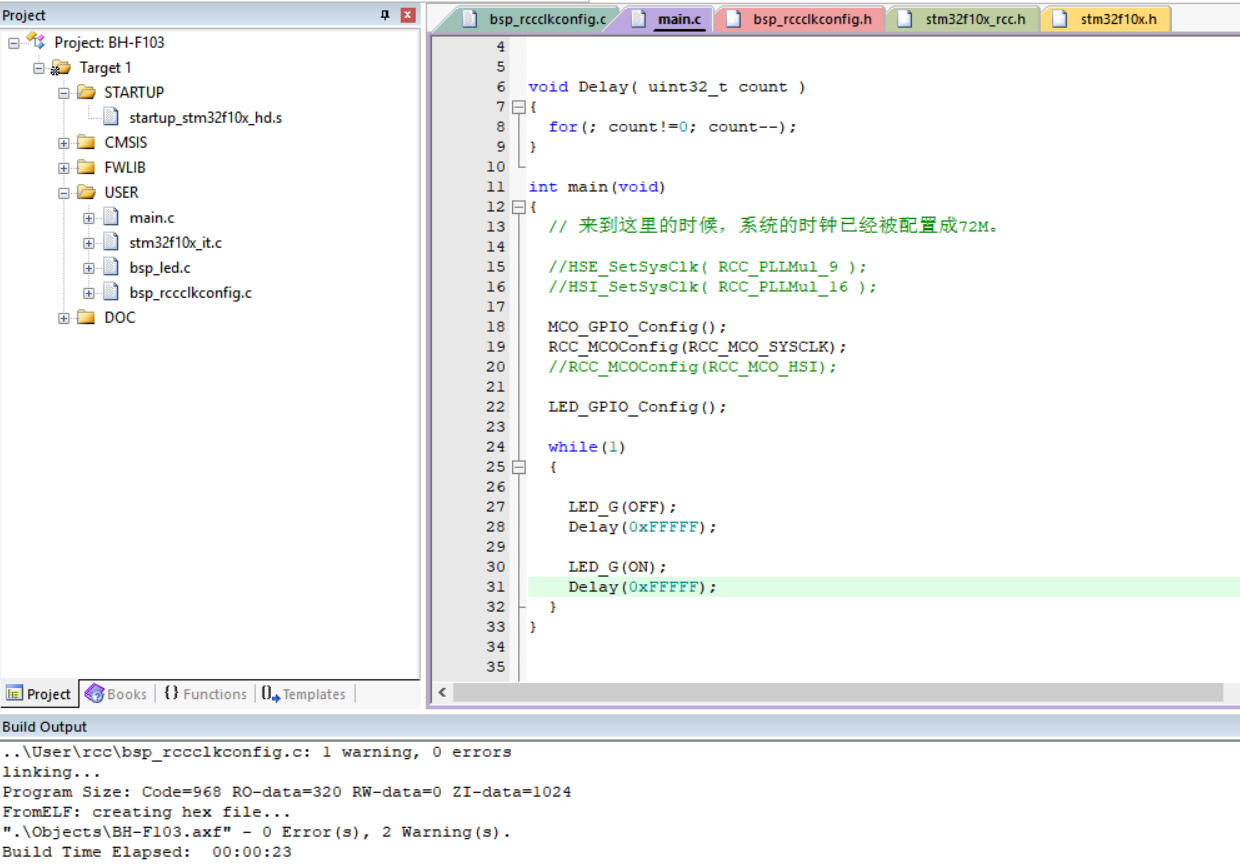Expand the CMSIS group in project tree
Viewport: 1240px width, 868px height.
click(63, 142)
